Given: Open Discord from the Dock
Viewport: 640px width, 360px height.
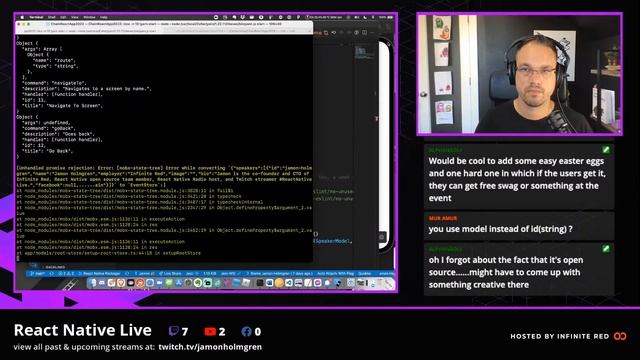Looking at the screenshot, I should tap(102, 282).
